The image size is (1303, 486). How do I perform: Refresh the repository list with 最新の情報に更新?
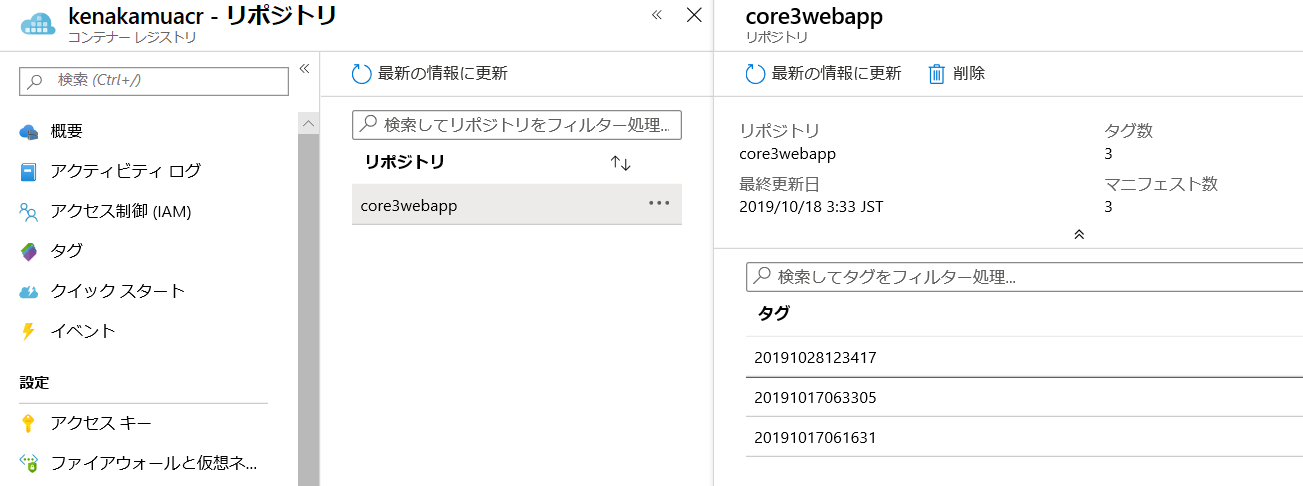click(430, 73)
